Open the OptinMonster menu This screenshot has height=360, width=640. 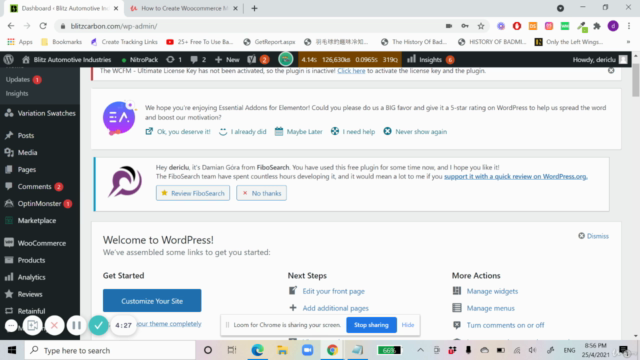[40, 204]
